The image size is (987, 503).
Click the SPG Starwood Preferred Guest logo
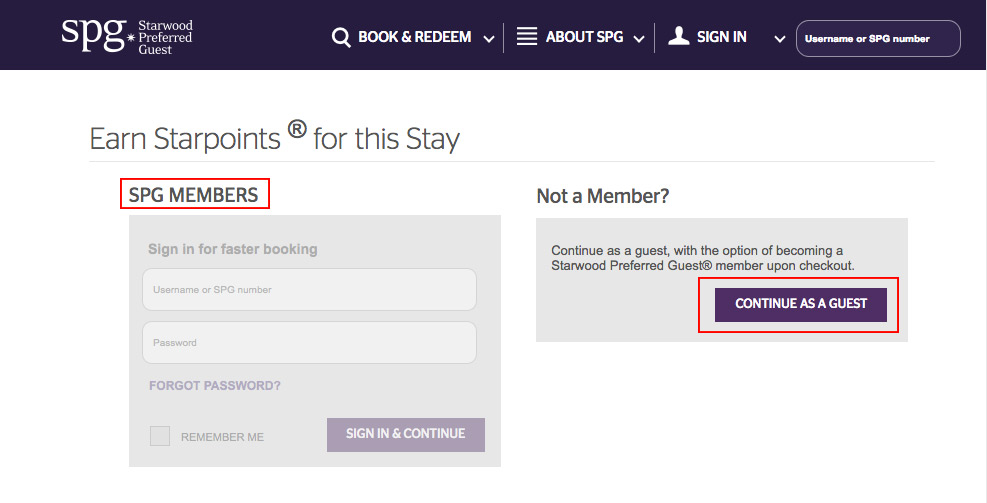pyautogui.click(x=127, y=37)
